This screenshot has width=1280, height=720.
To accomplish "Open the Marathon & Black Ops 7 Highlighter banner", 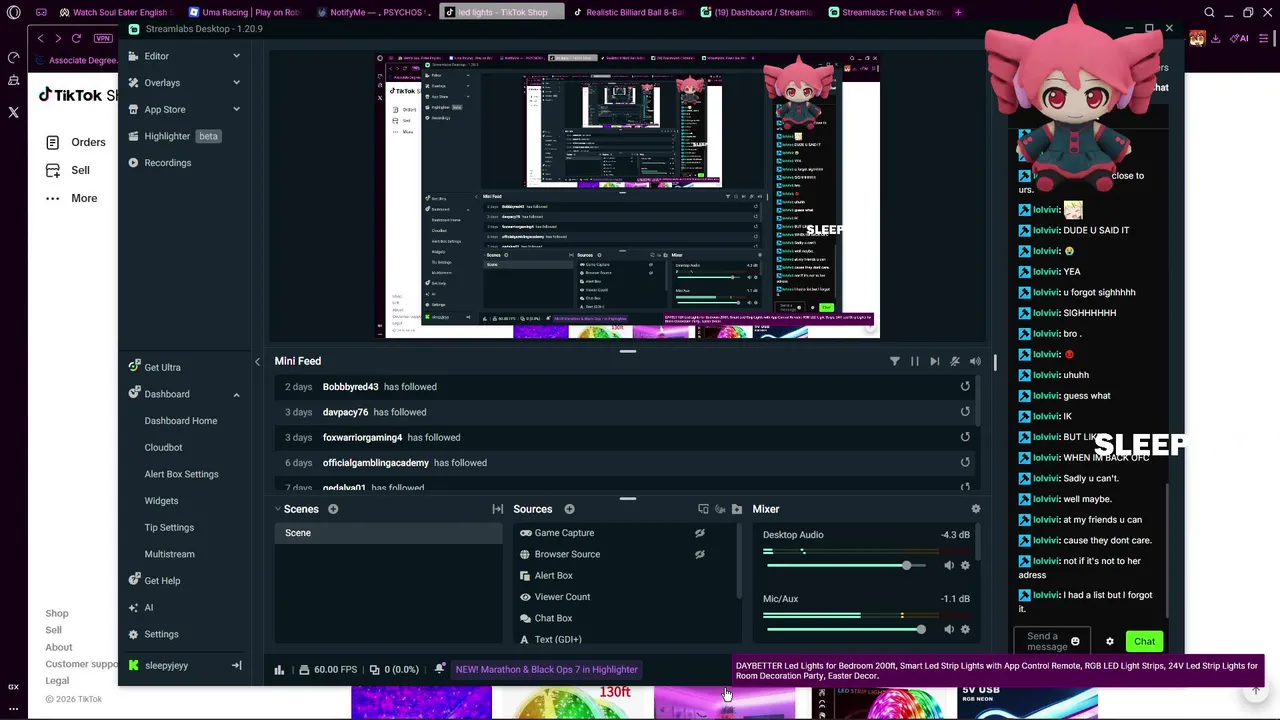I will 546,669.
